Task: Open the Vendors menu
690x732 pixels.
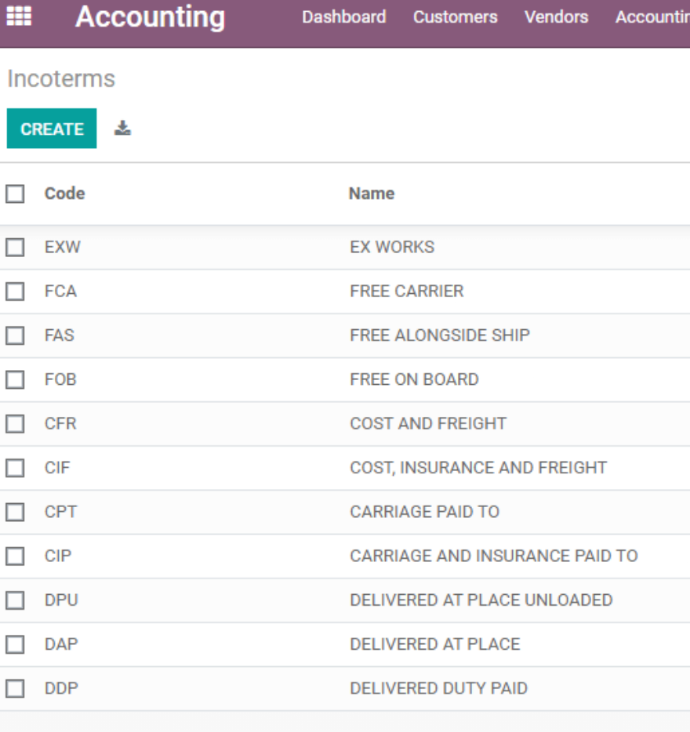Action: 556,17
